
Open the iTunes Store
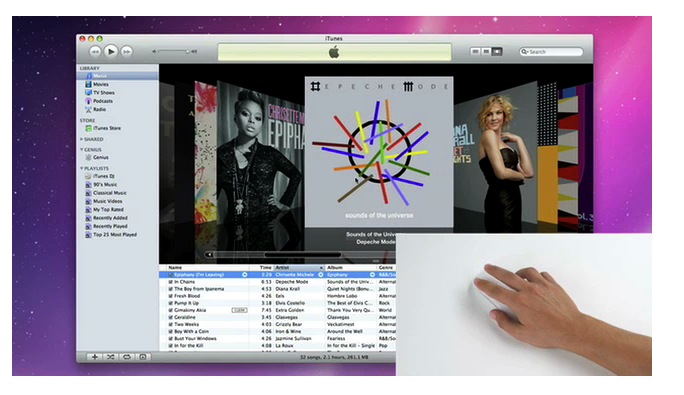pyautogui.click(x=107, y=128)
